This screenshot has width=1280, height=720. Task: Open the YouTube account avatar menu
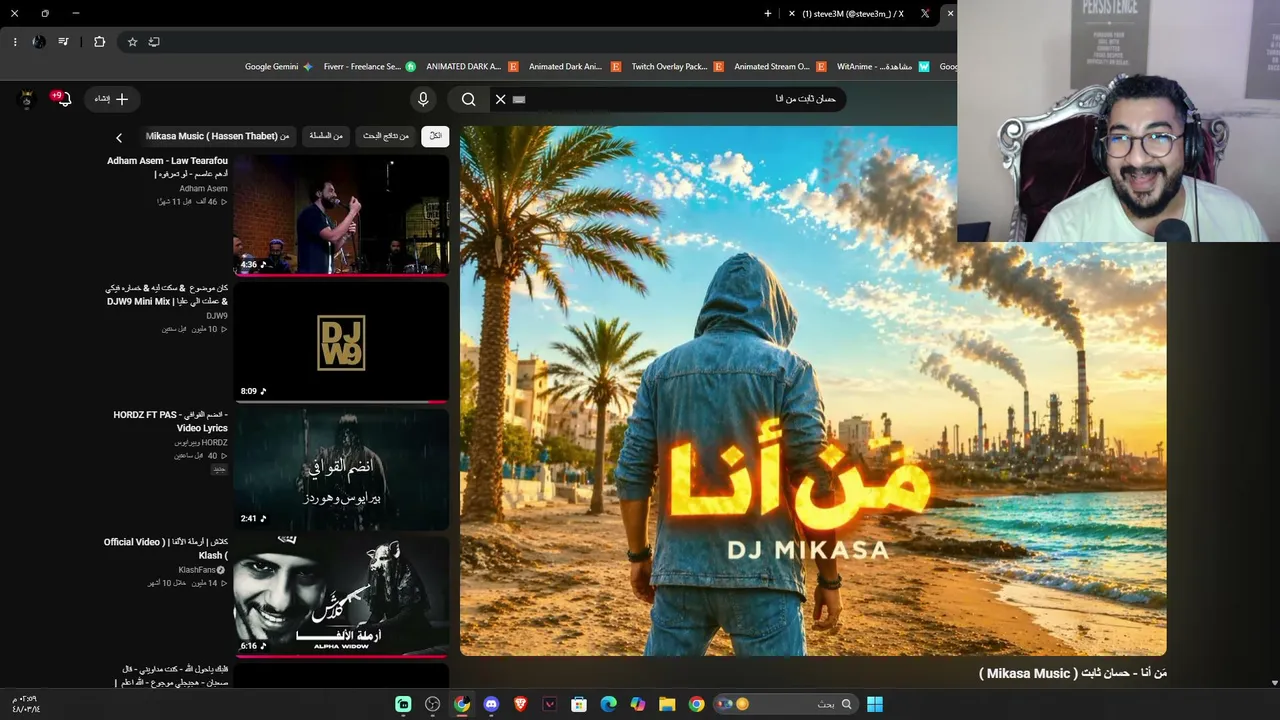pos(28,99)
